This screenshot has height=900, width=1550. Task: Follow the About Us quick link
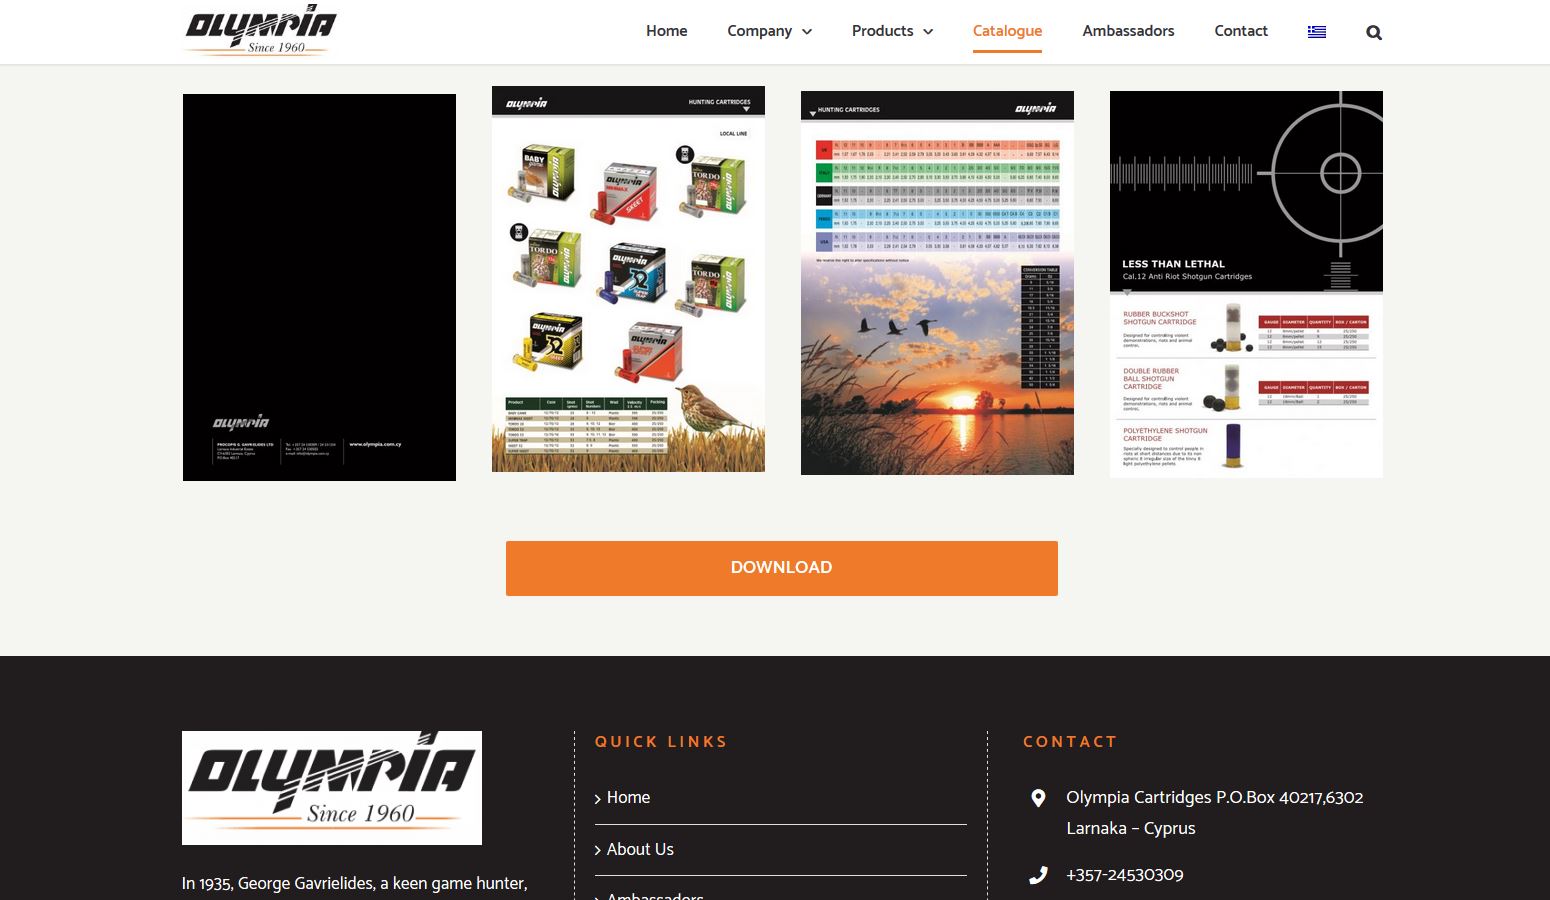click(x=640, y=849)
